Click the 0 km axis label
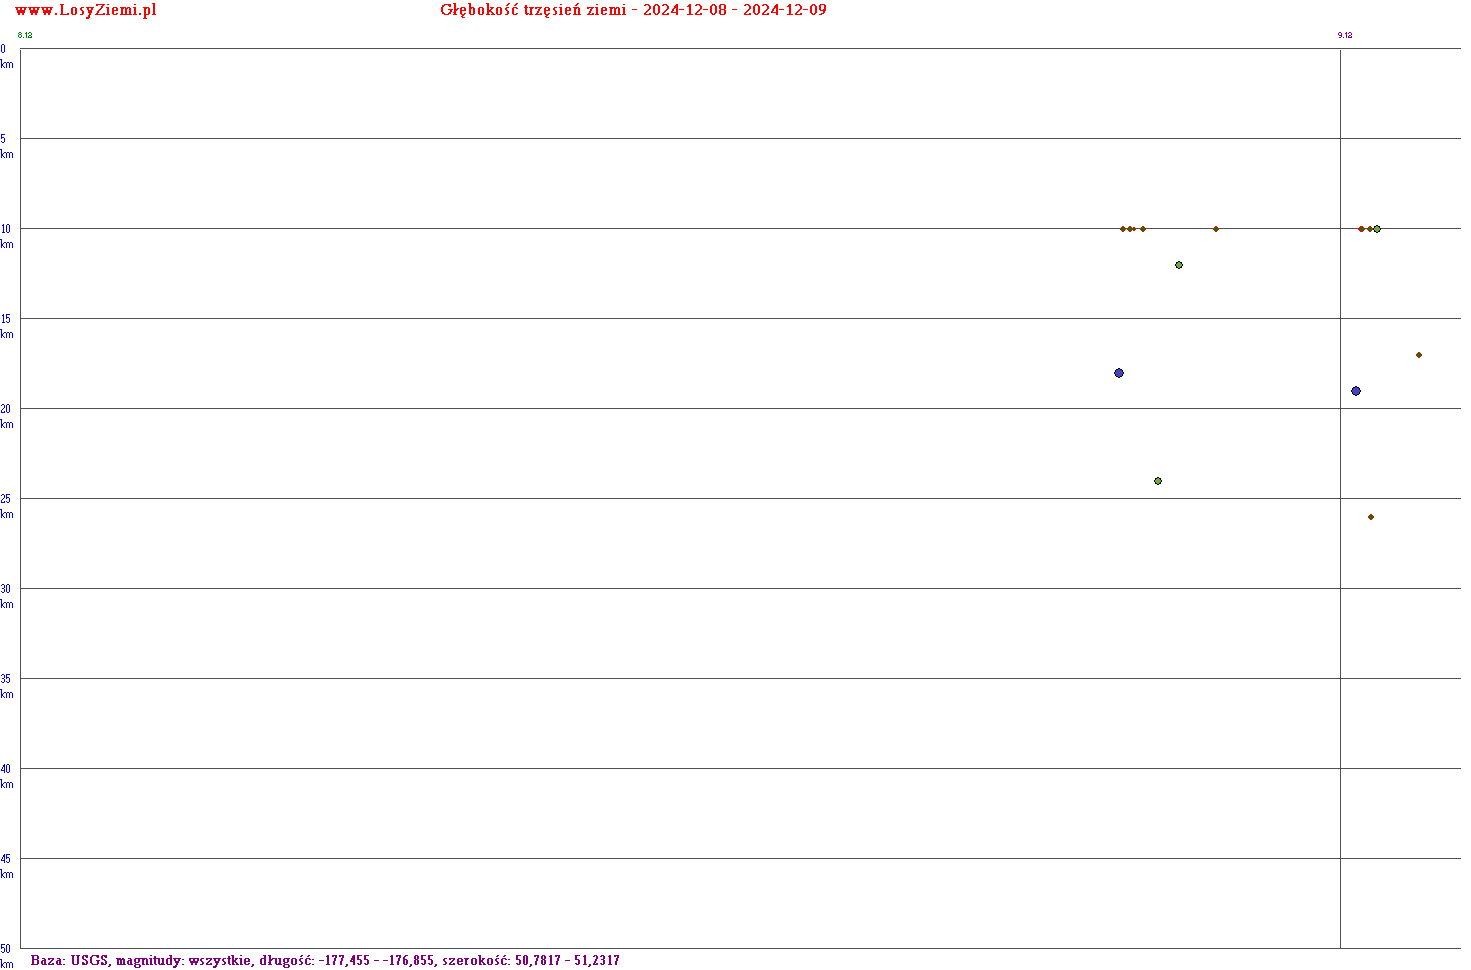This screenshot has height=970, width=1471. 6,57
